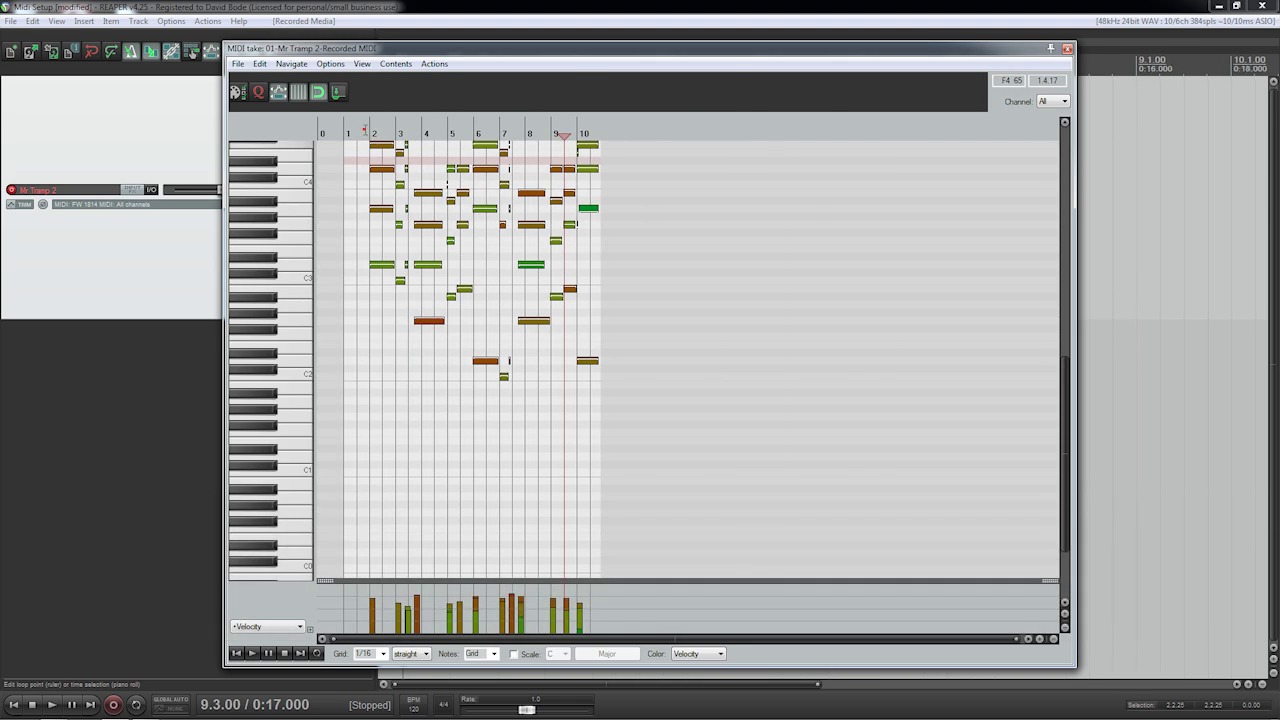The height and width of the screenshot is (720, 1280).
Task: Click the red Q quantize icon
Action: point(258,92)
